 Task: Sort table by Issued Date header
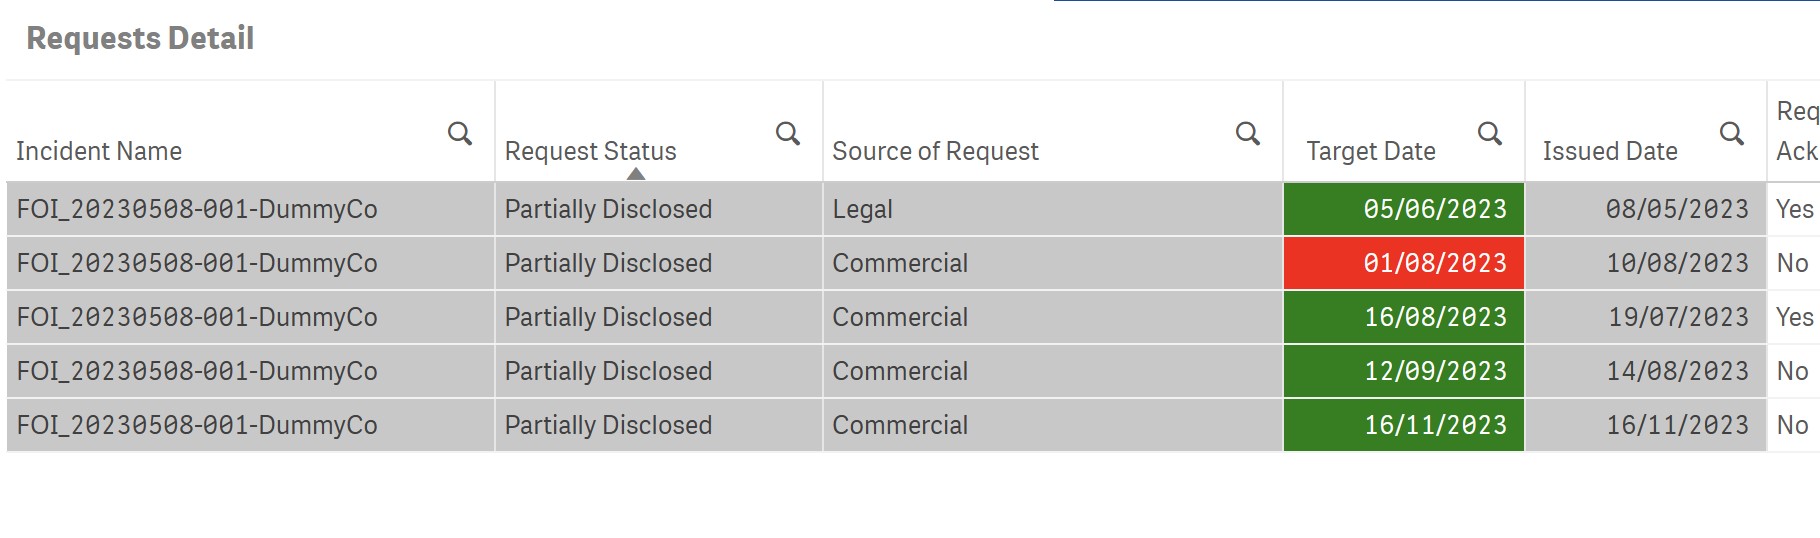[1610, 151]
